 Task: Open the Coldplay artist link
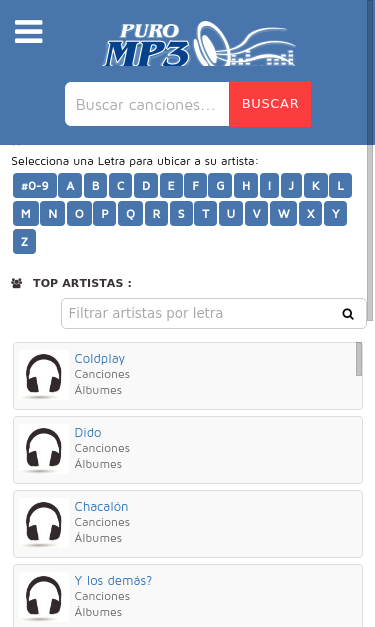pyautogui.click(x=100, y=359)
